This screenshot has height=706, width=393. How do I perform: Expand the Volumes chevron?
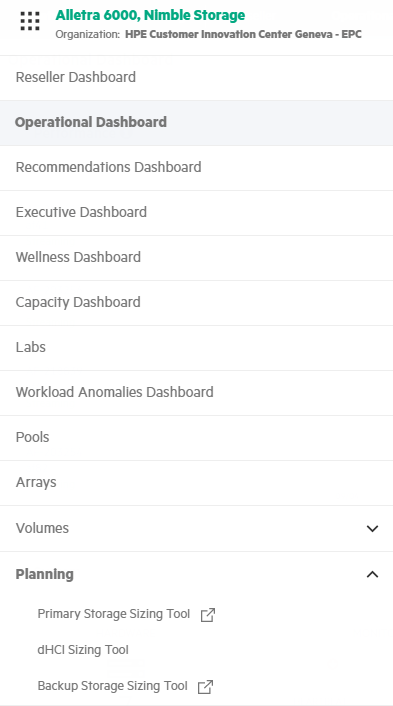point(372,529)
